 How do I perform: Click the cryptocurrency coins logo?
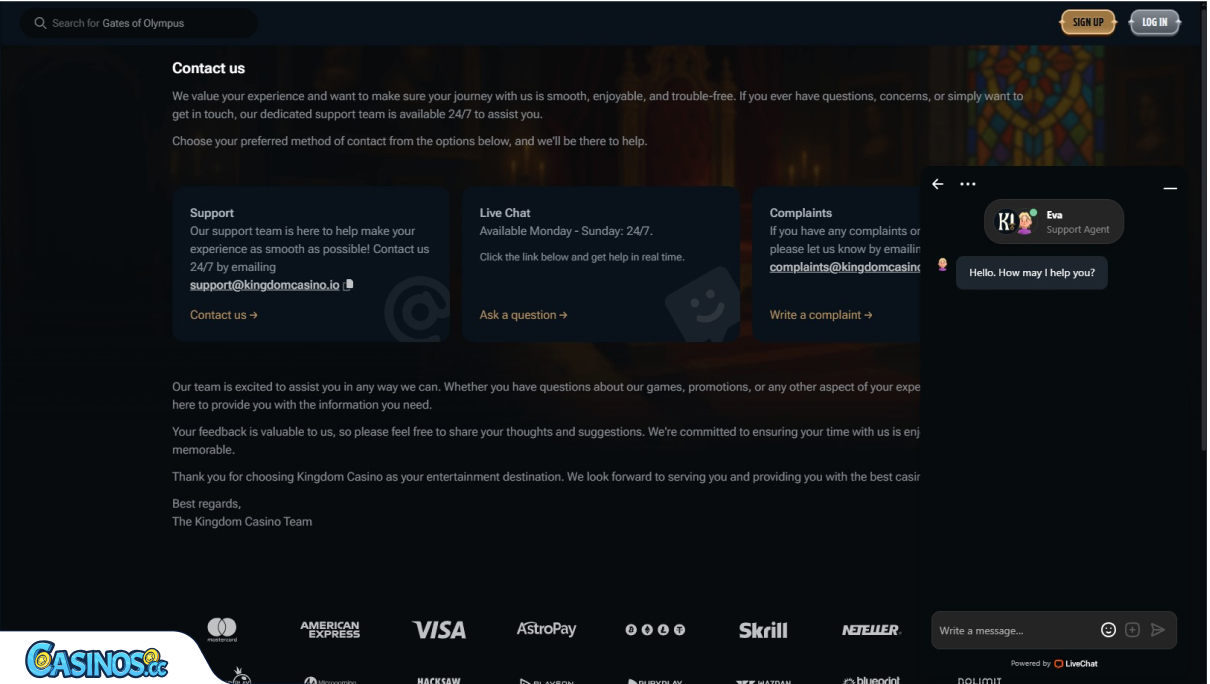pos(655,630)
